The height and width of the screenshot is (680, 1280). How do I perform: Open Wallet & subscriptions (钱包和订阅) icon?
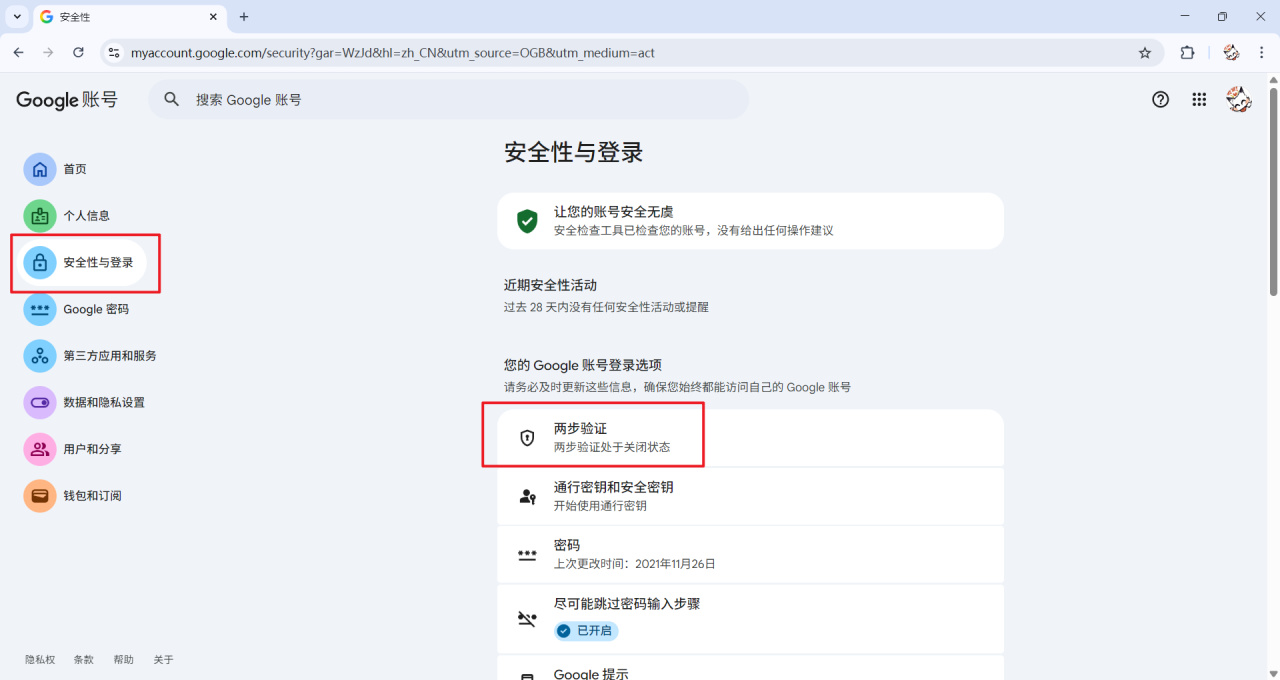(x=40, y=495)
